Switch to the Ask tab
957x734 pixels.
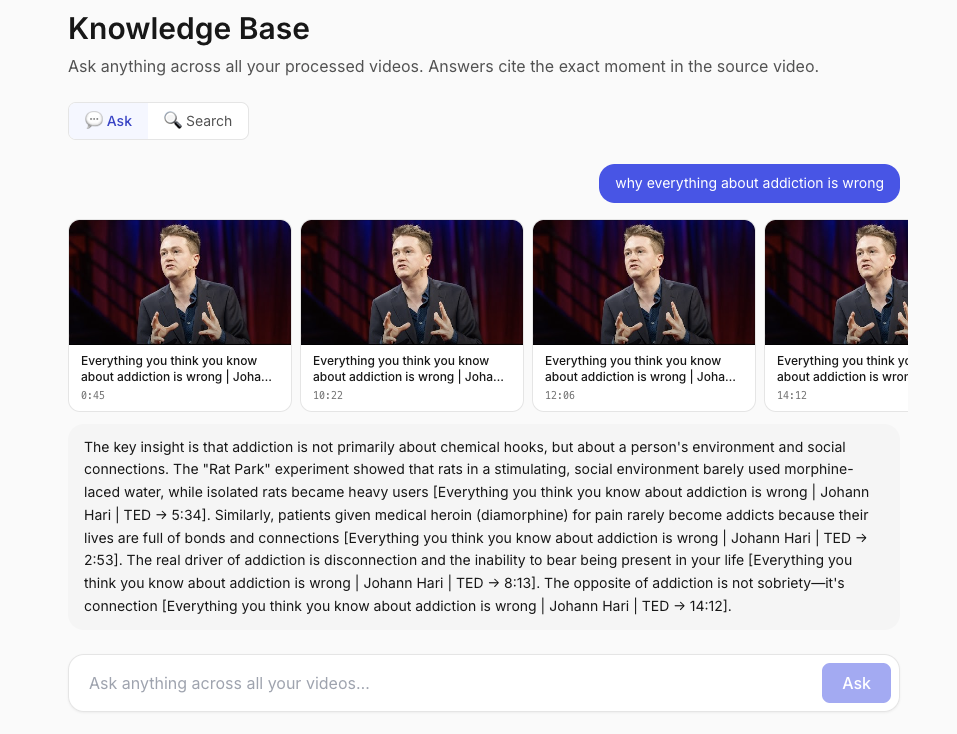tap(109, 121)
